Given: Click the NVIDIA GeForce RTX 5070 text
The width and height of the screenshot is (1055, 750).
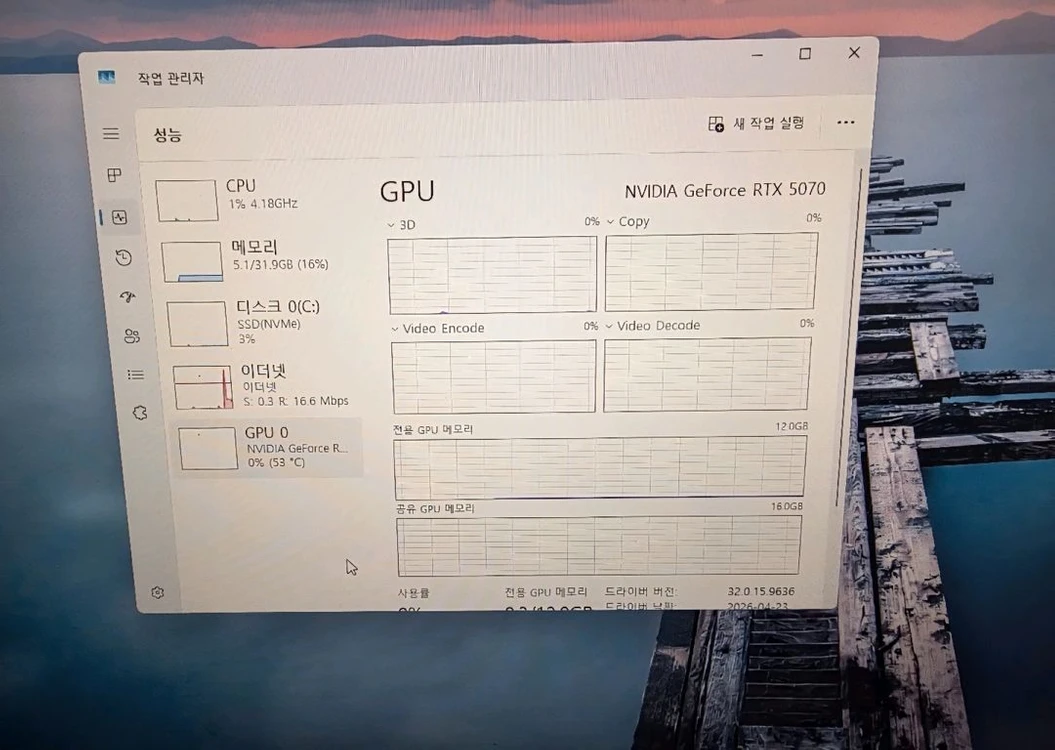Looking at the screenshot, I should (x=725, y=191).
